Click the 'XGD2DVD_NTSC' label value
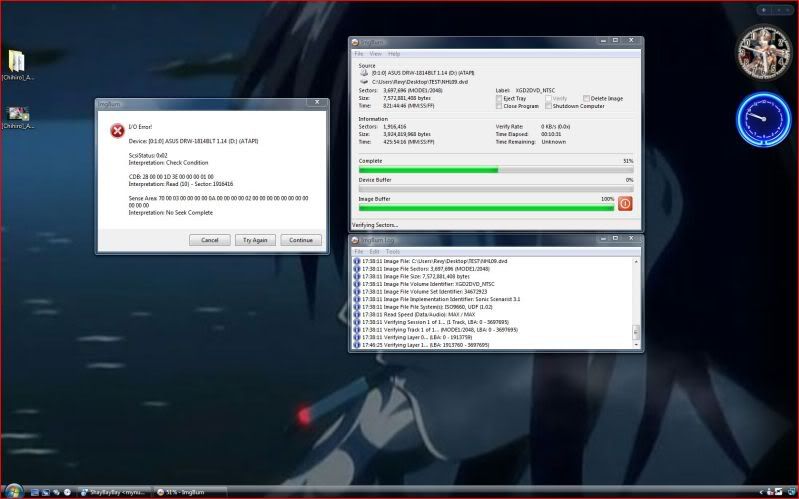The image size is (799, 499). click(x=535, y=91)
